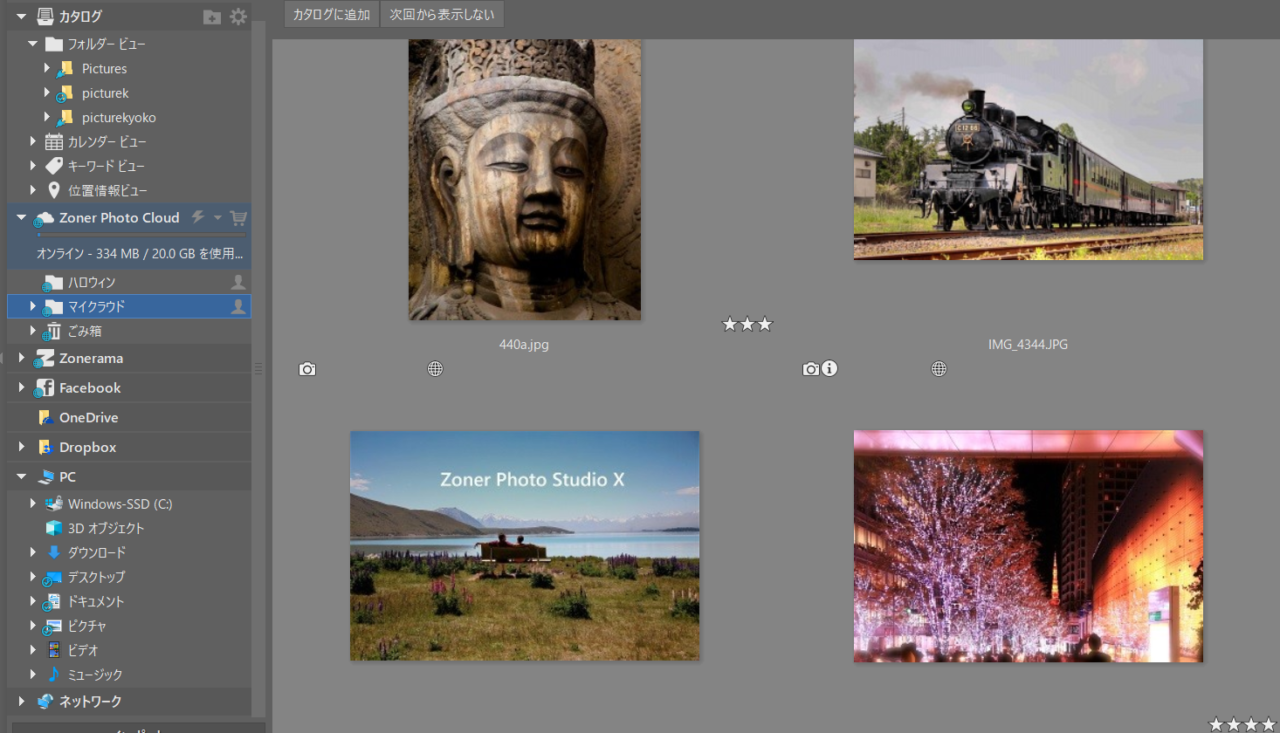Select the Folder View (フォルダー ビュー) folder icon

54,44
